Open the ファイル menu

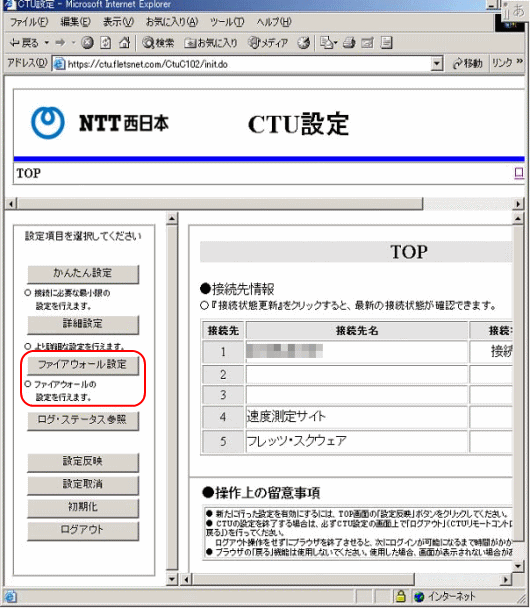click(28, 22)
